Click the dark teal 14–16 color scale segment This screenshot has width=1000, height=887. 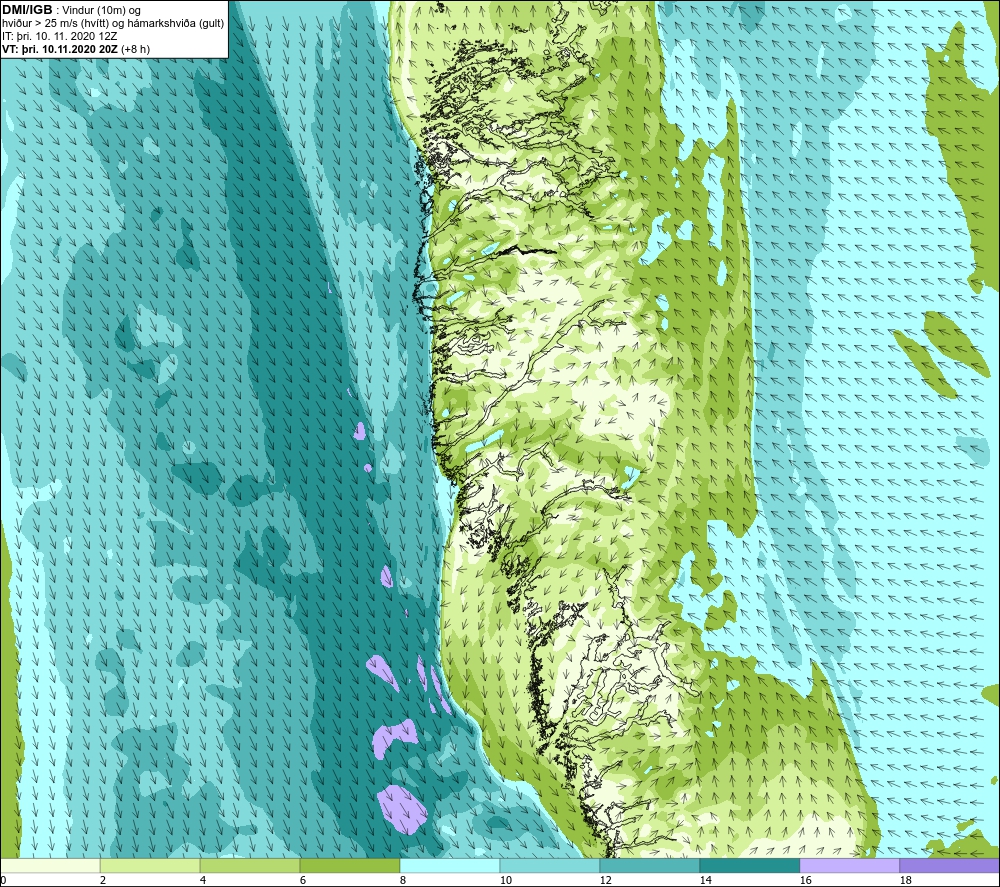point(749,866)
